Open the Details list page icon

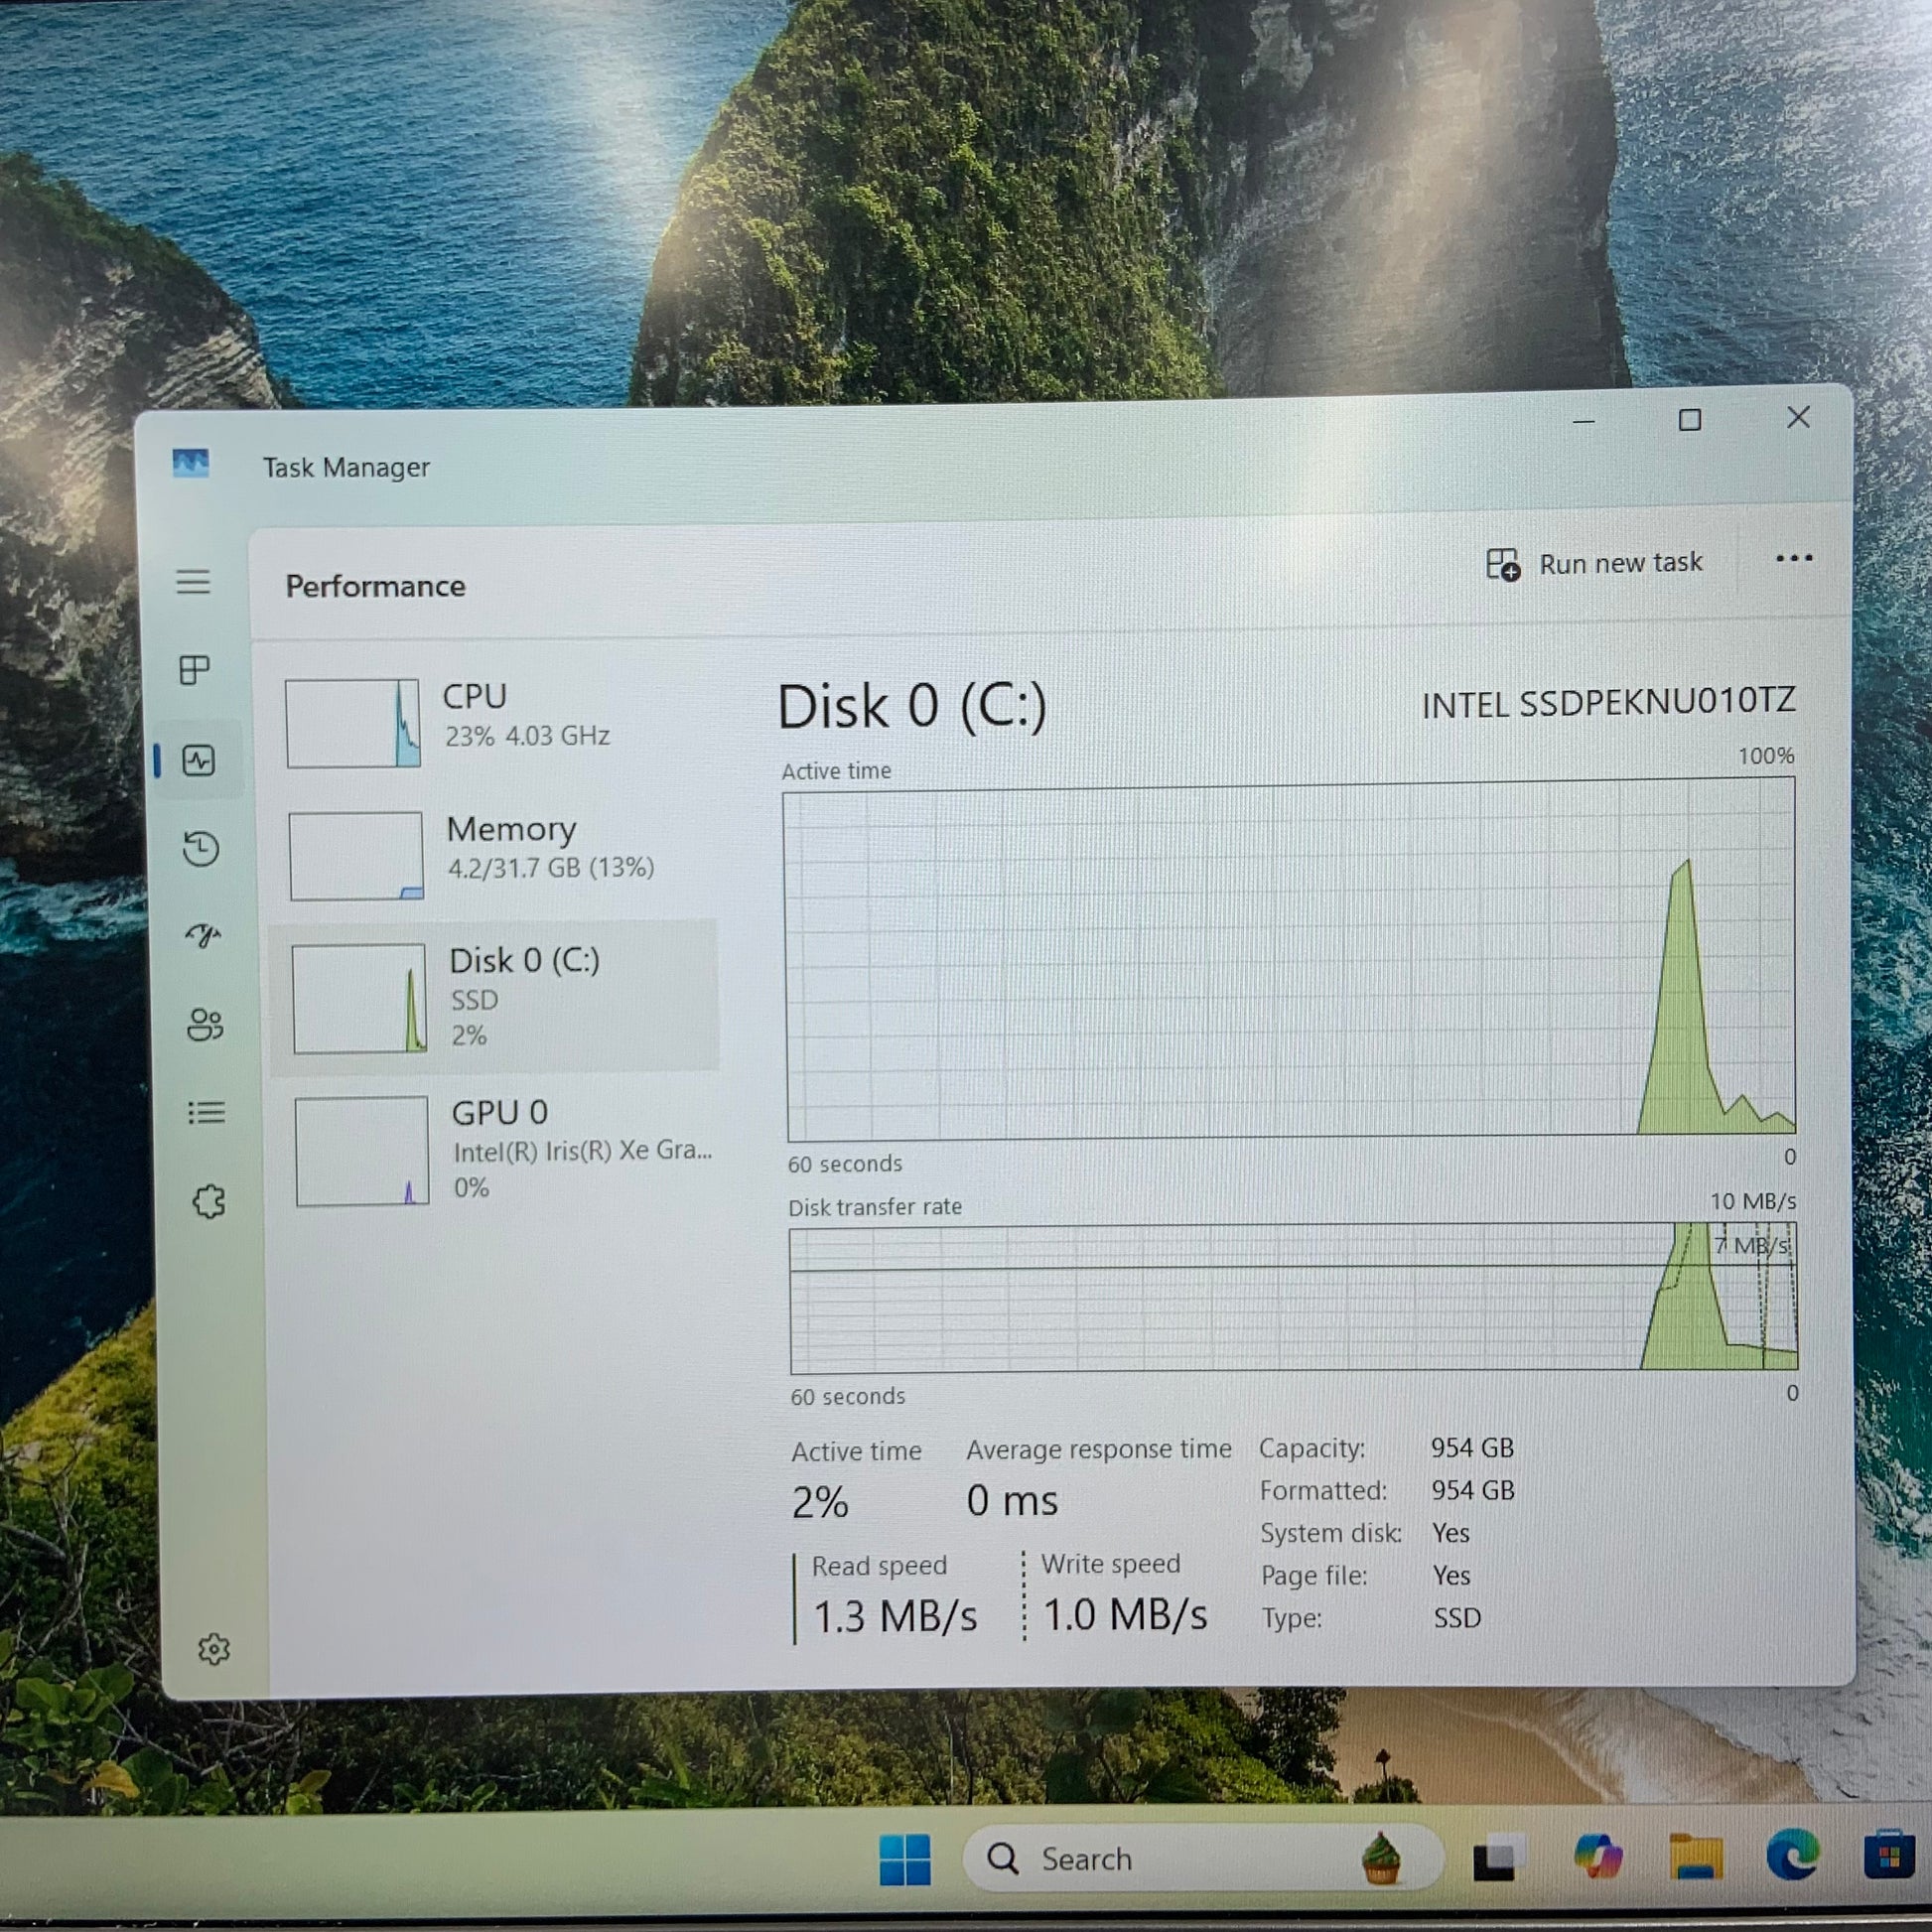207,1112
